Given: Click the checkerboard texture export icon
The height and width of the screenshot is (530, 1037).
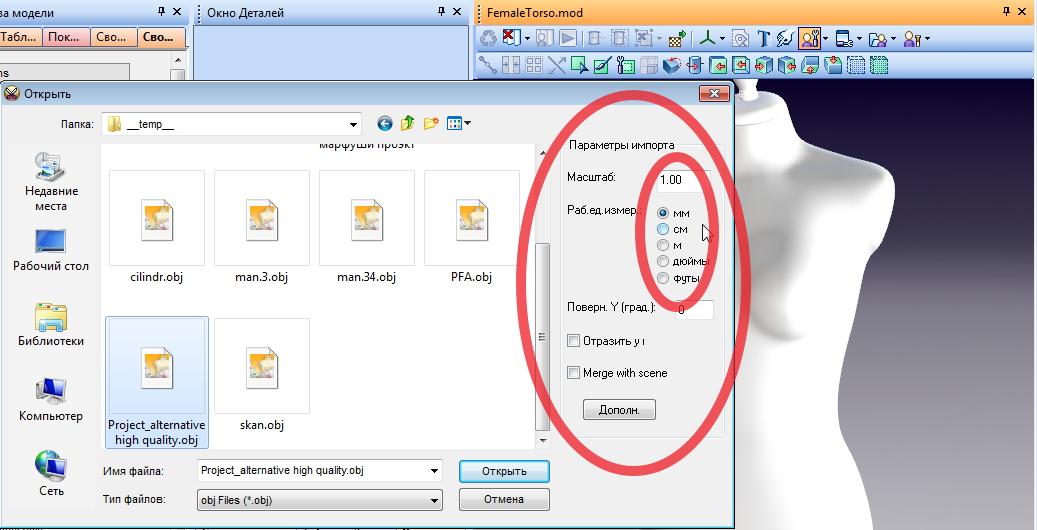Looking at the screenshot, I should click(677, 38).
